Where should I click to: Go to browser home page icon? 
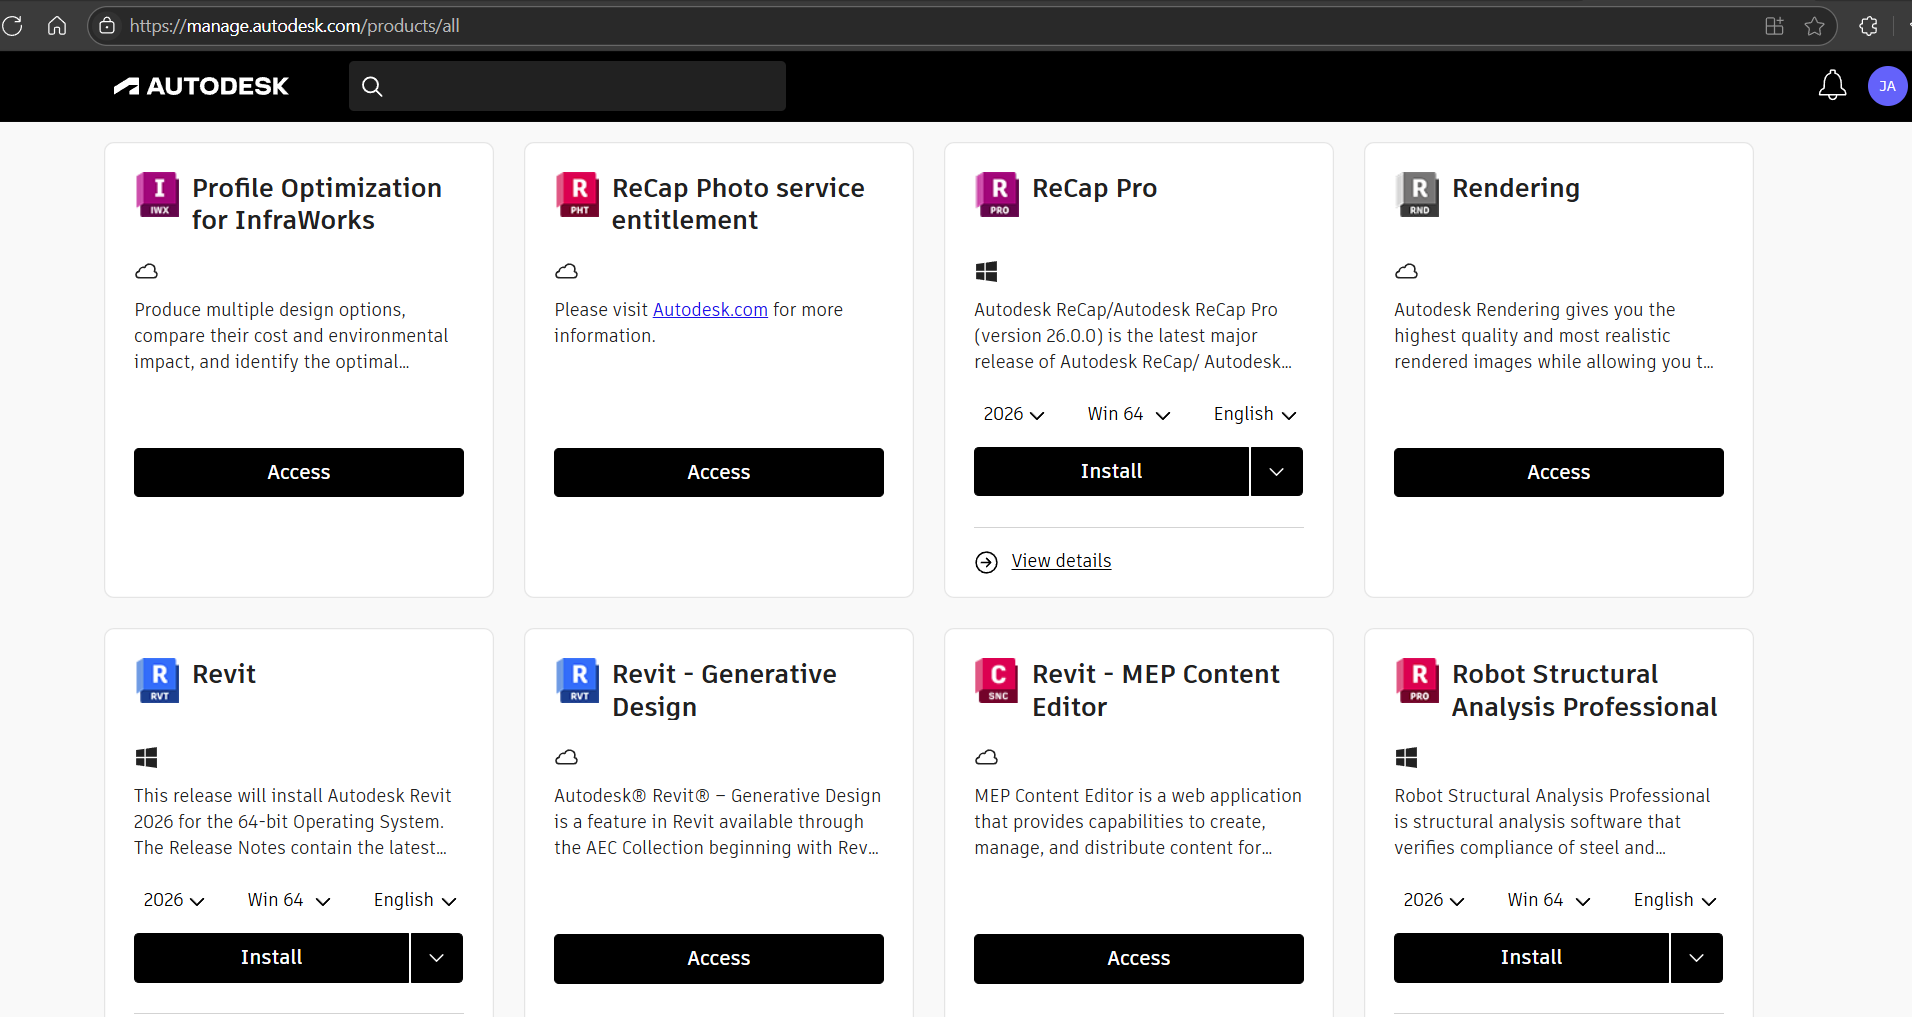tap(57, 26)
